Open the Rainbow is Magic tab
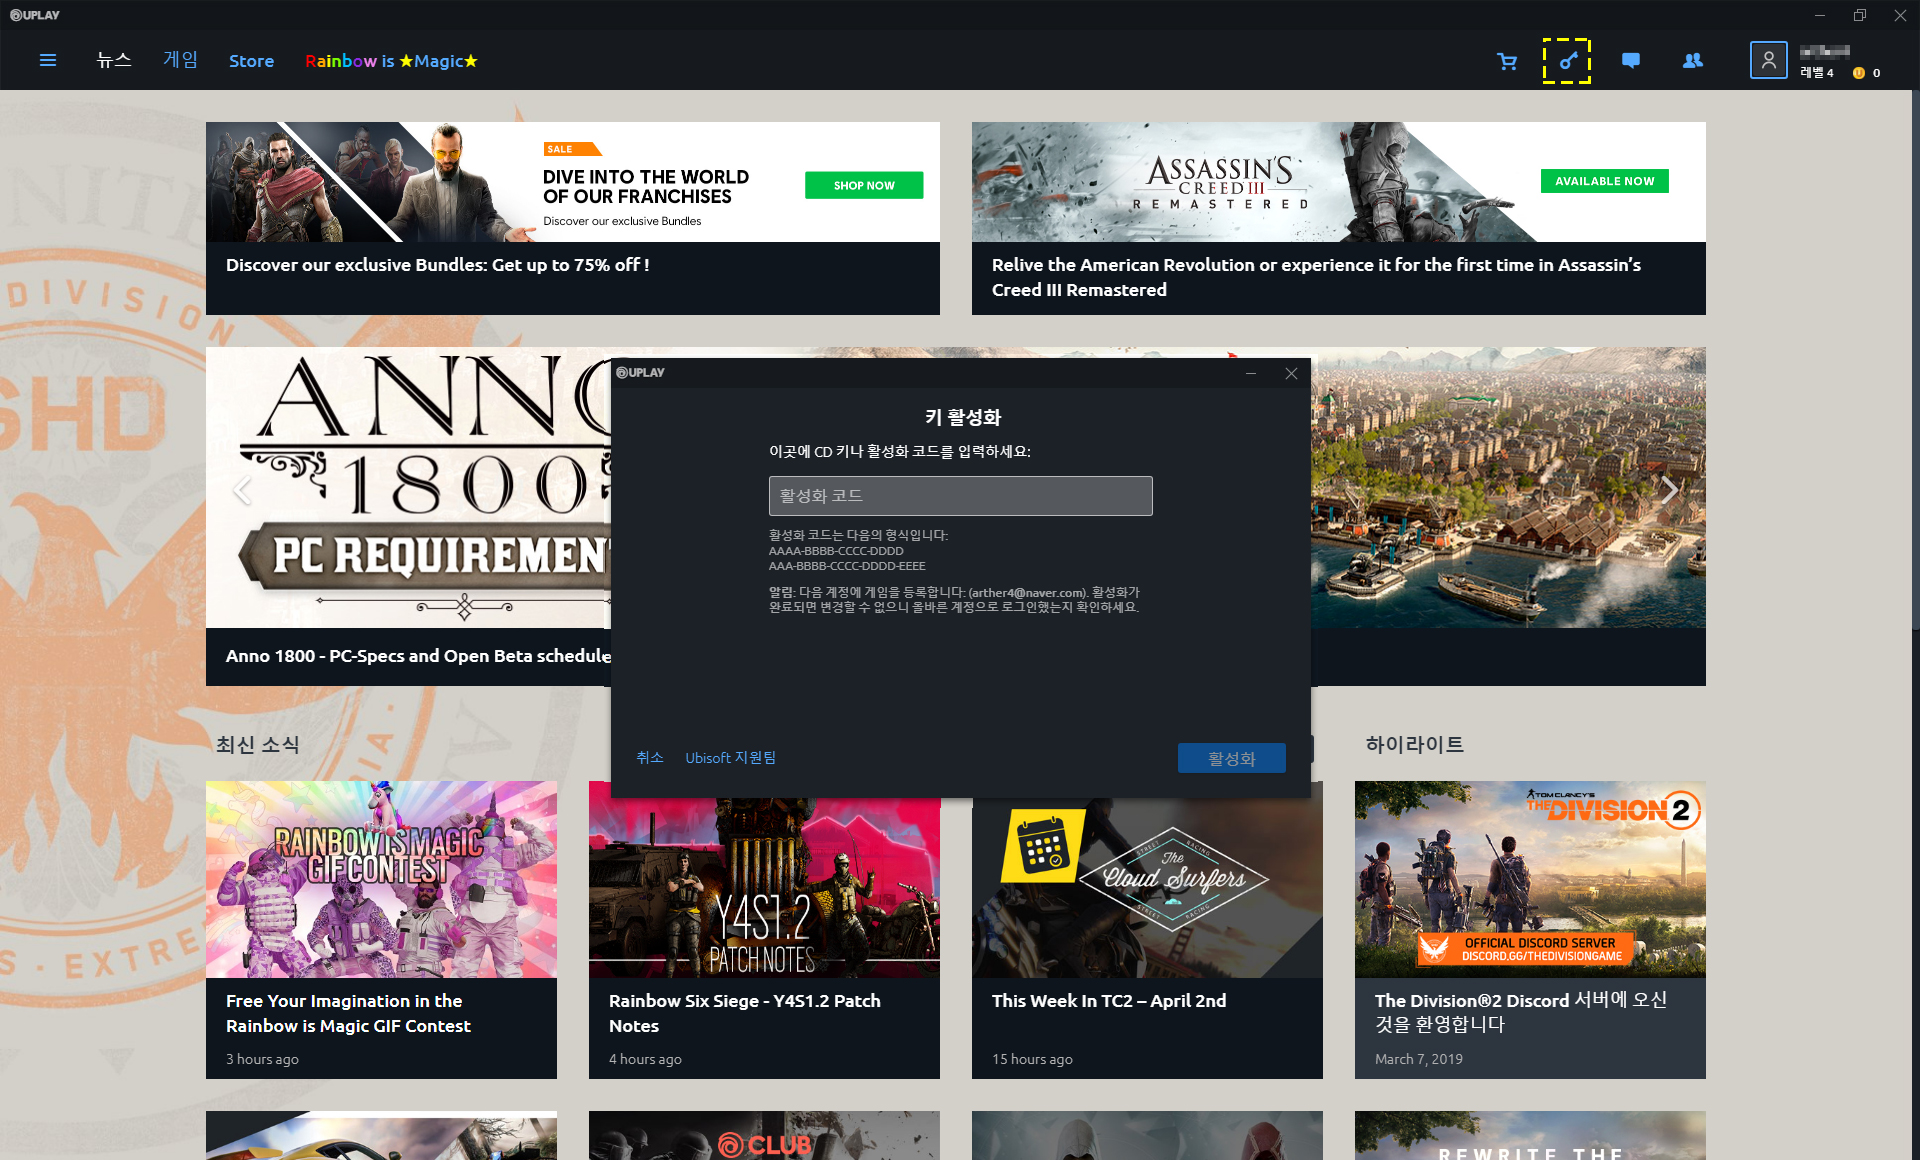This screenshot has height=1160, width=1920. click(391, 61)
